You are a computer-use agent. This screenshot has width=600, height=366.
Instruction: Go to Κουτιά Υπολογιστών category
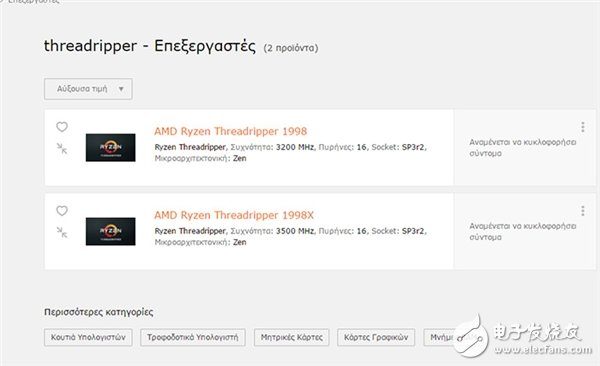[88, 337]
